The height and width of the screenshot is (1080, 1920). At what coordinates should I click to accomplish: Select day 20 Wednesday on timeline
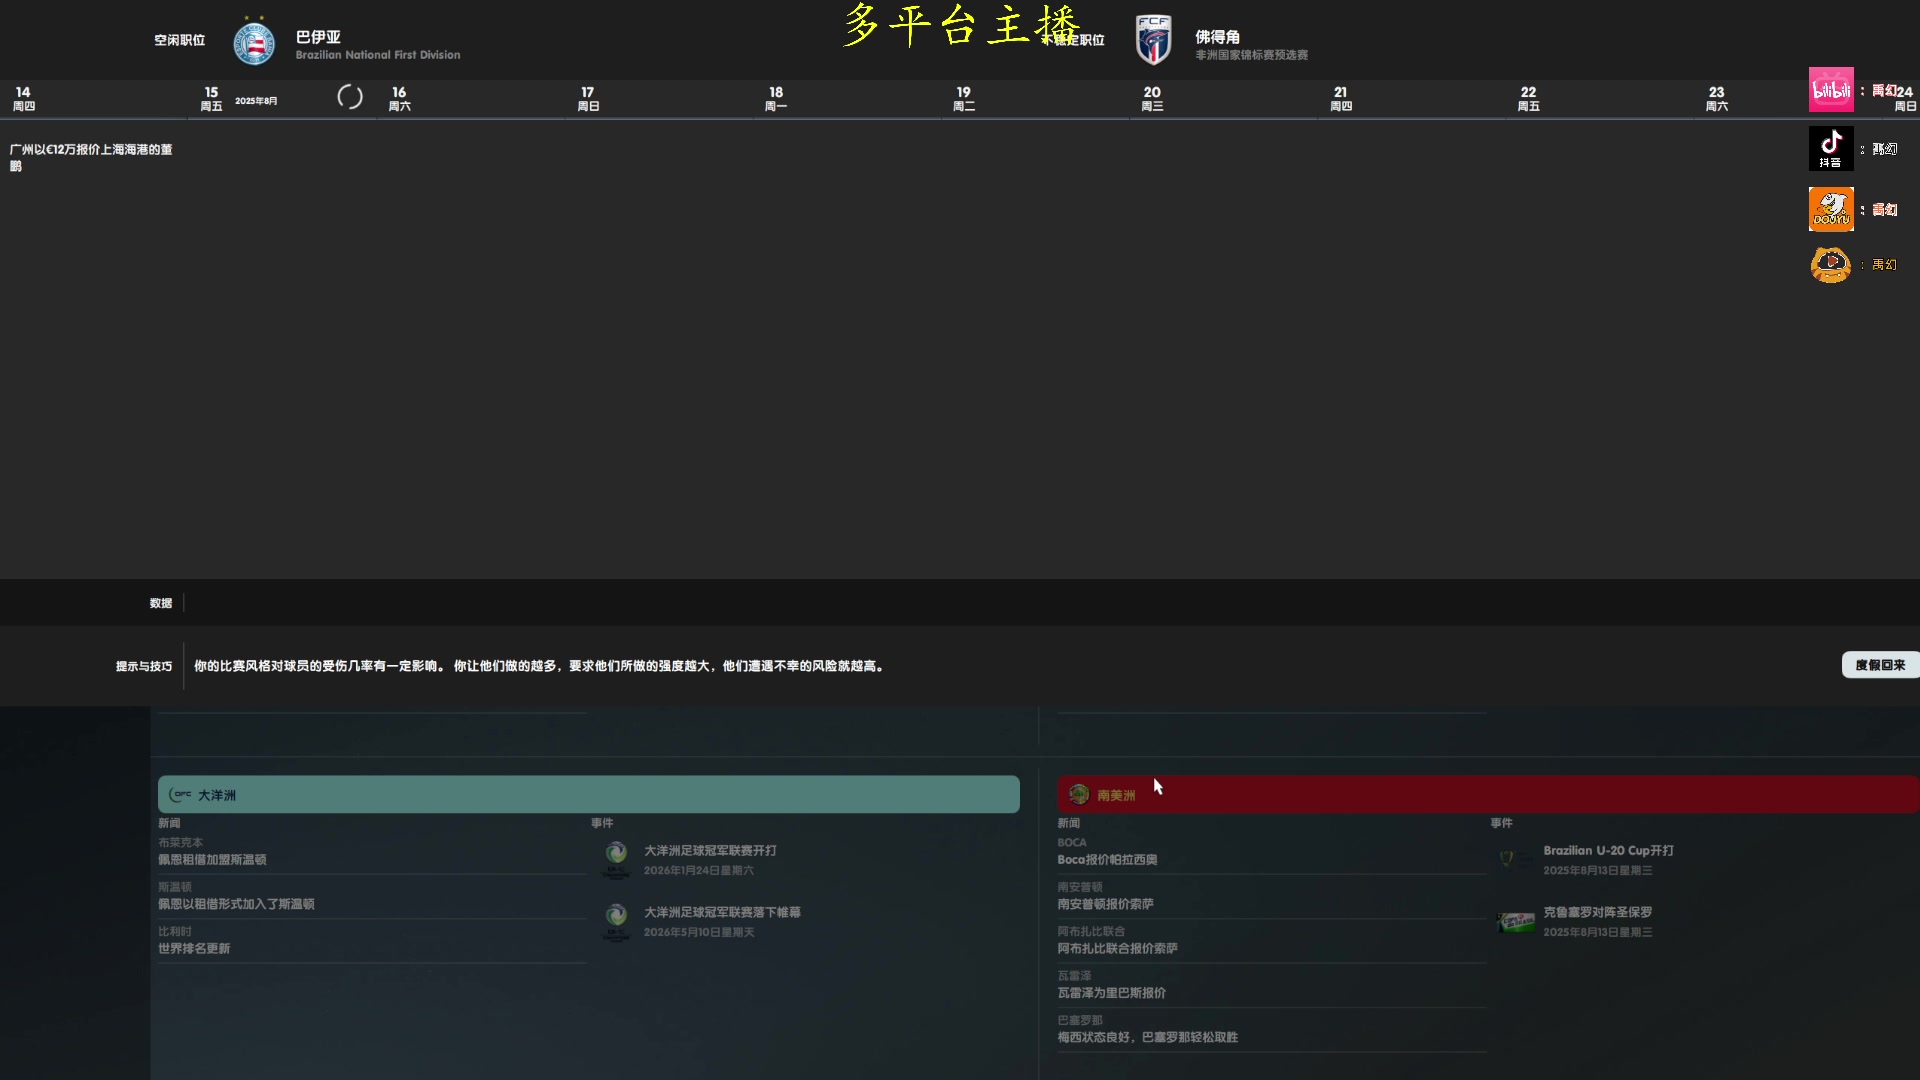pos(1152,98)
